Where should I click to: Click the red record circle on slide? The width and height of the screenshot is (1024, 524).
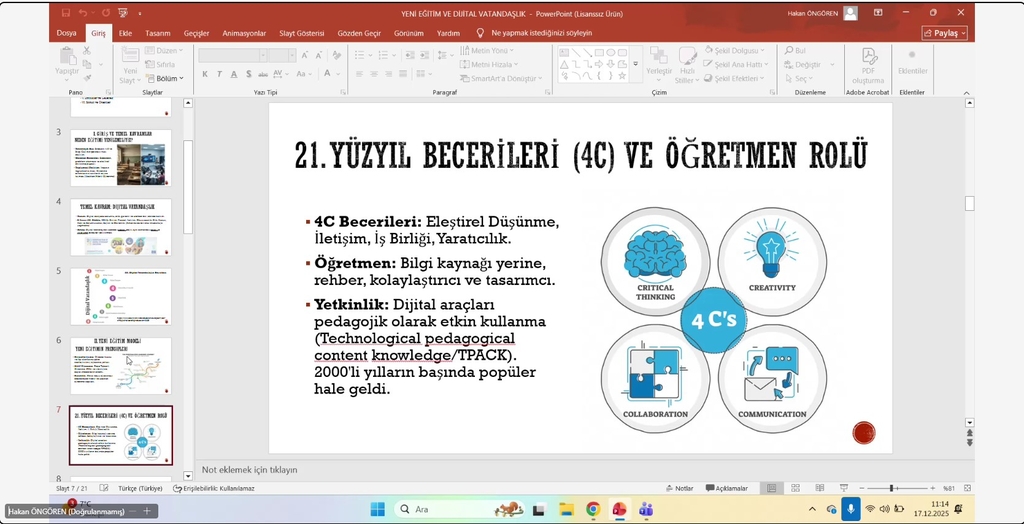(864, 432)
